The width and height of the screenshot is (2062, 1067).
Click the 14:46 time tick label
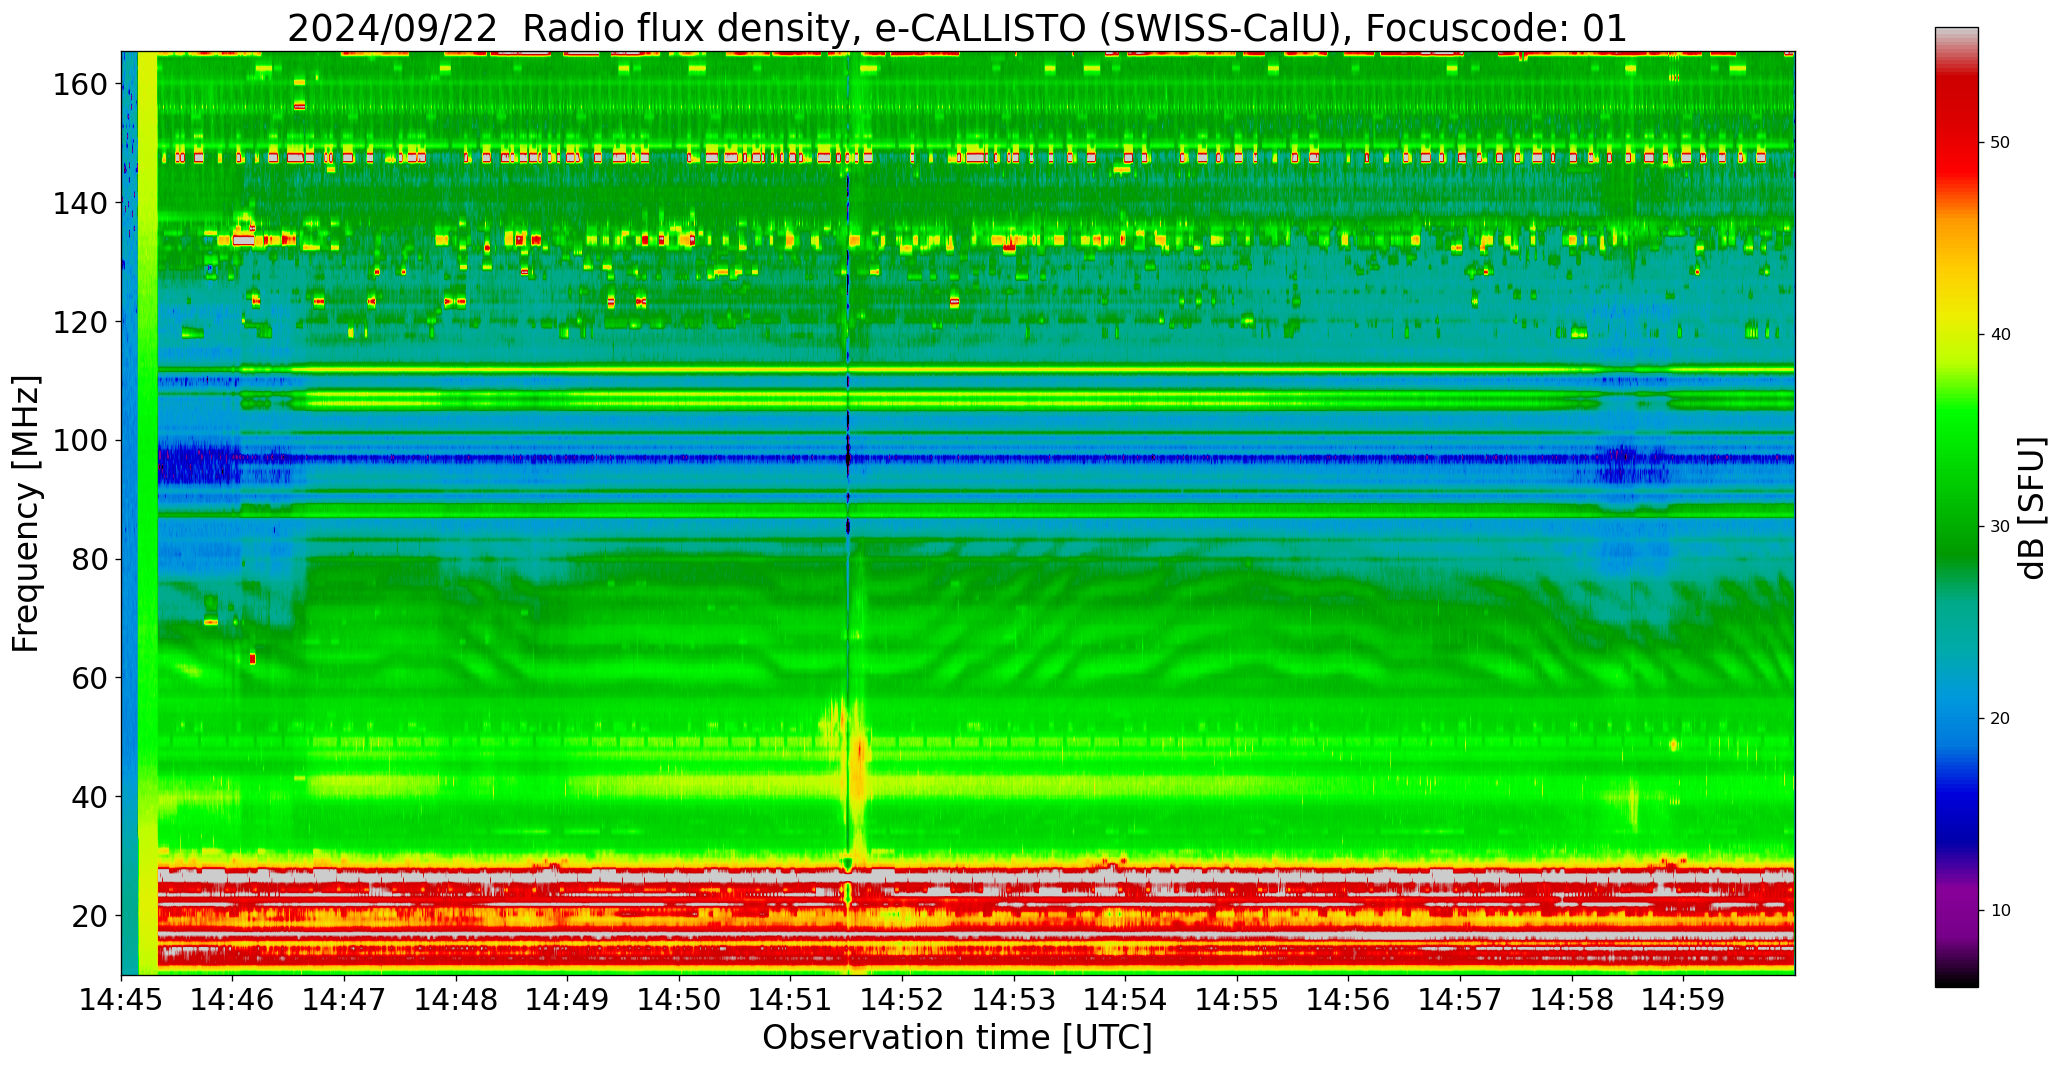233,999
